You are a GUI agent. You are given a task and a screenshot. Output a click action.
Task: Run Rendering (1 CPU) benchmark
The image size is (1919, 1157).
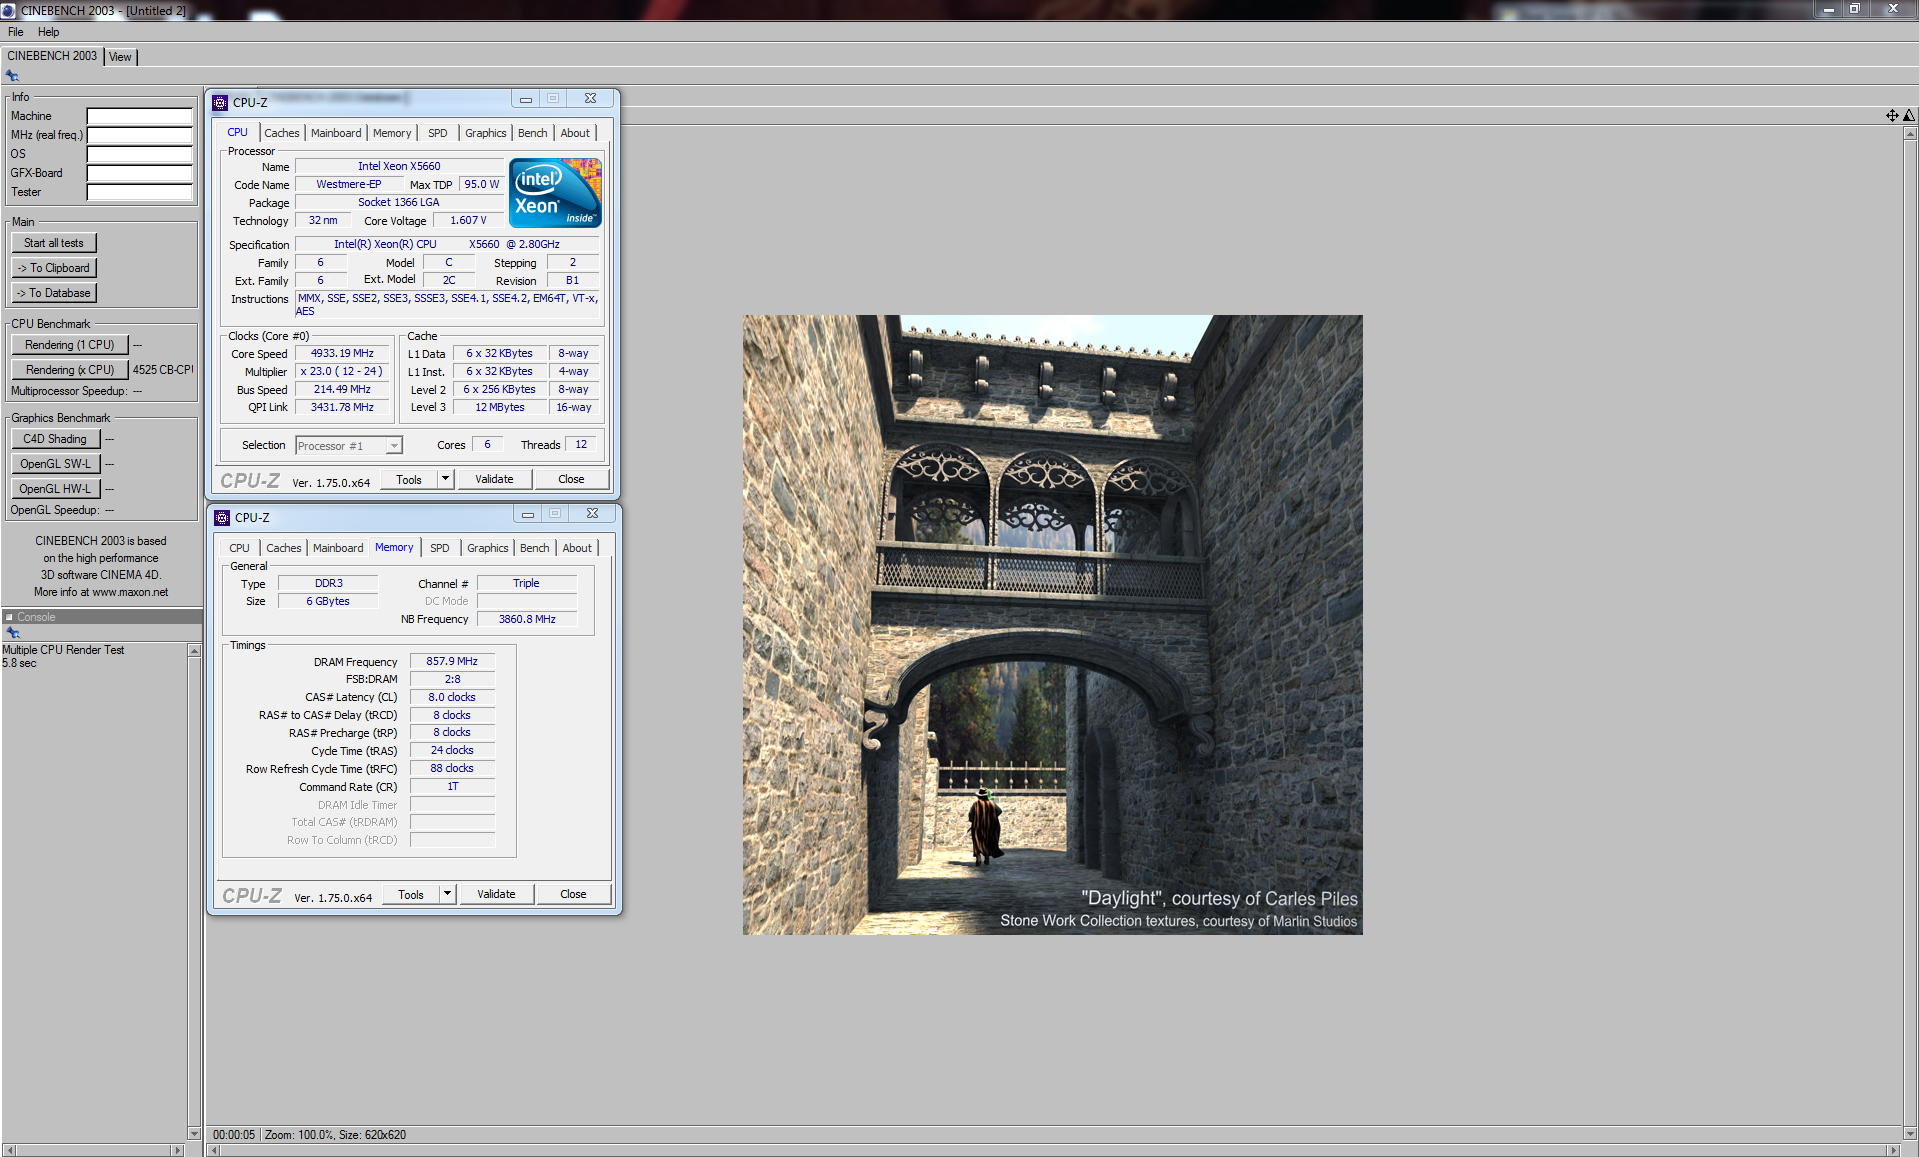(70, 345)
